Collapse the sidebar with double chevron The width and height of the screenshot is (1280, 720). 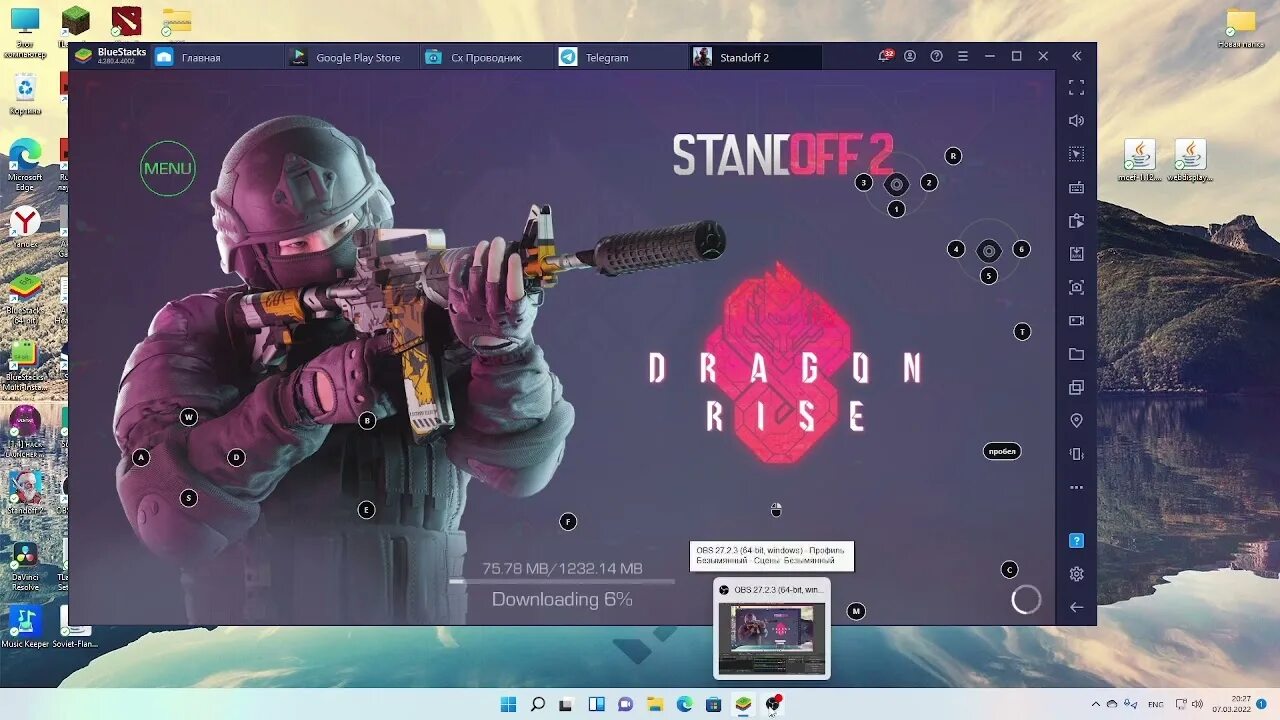tap(1076, 56)
